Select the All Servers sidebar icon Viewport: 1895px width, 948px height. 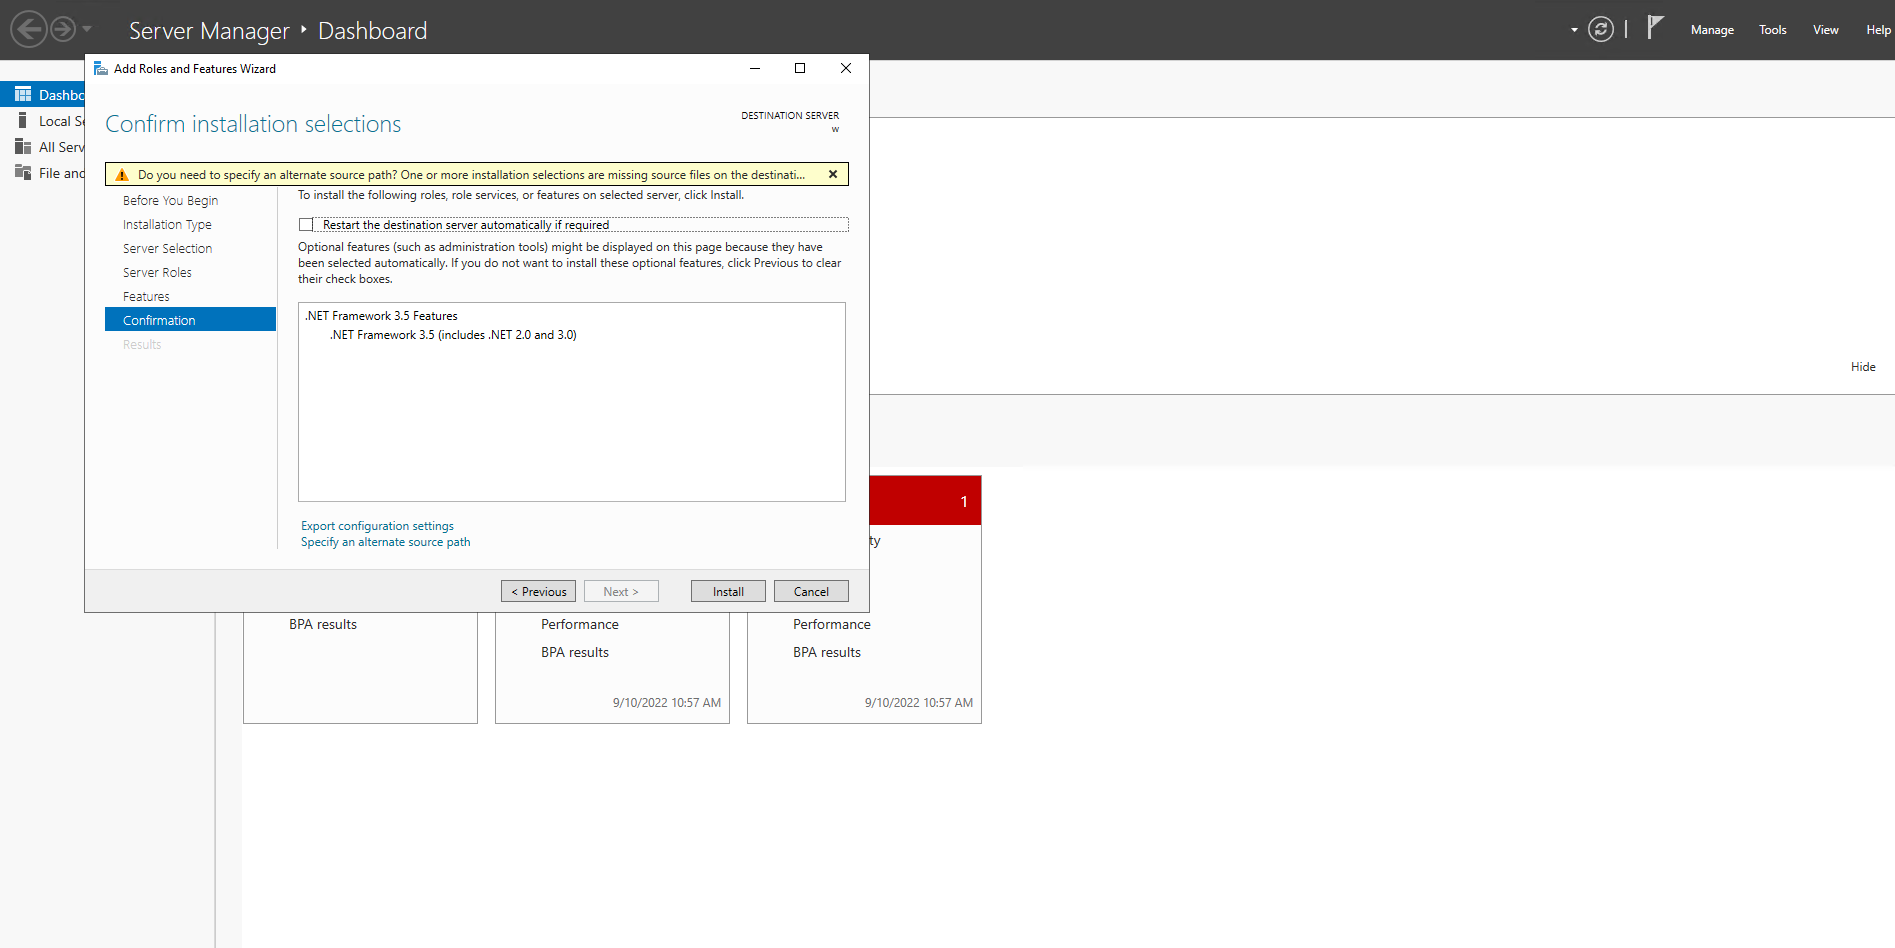click(23, 146)
